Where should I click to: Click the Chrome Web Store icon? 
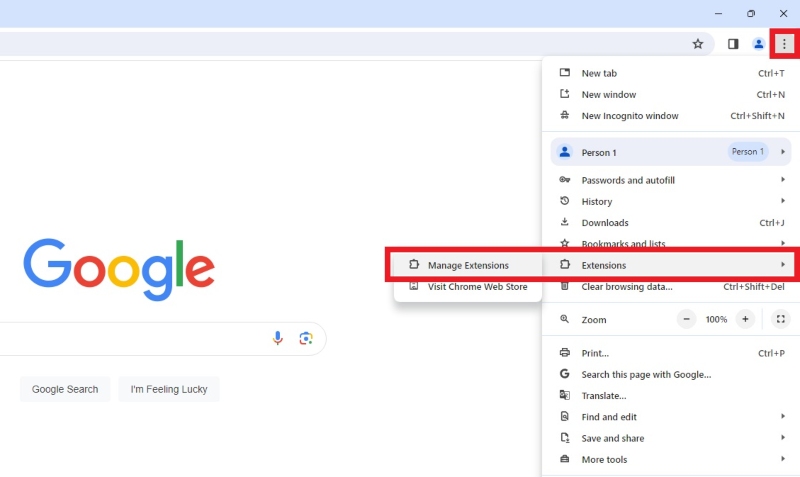coord(414,286)
